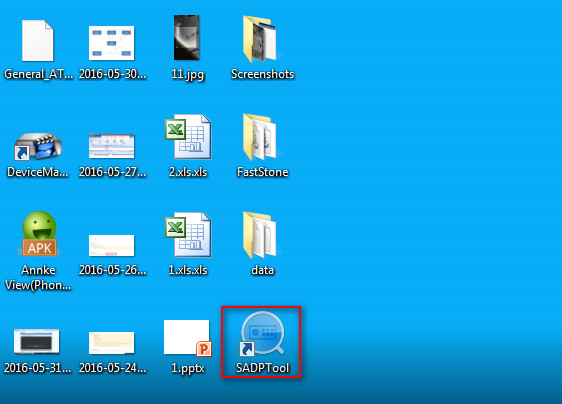The width and height of the screenshot is (562, 404).
Task: Select the 2016-05-31... screenshot thumbnail
Action: 37,341
